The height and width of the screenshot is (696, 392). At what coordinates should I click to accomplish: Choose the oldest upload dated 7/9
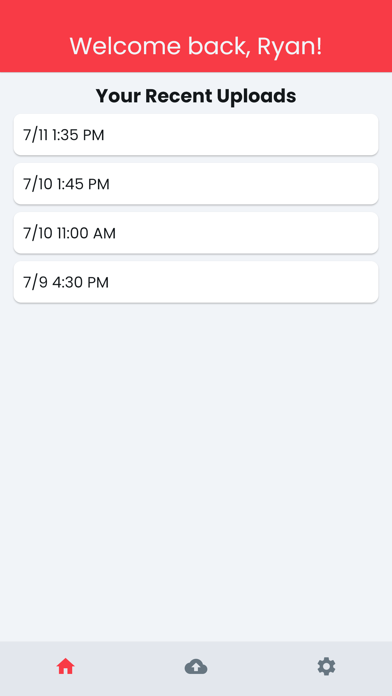coord(196,282)
